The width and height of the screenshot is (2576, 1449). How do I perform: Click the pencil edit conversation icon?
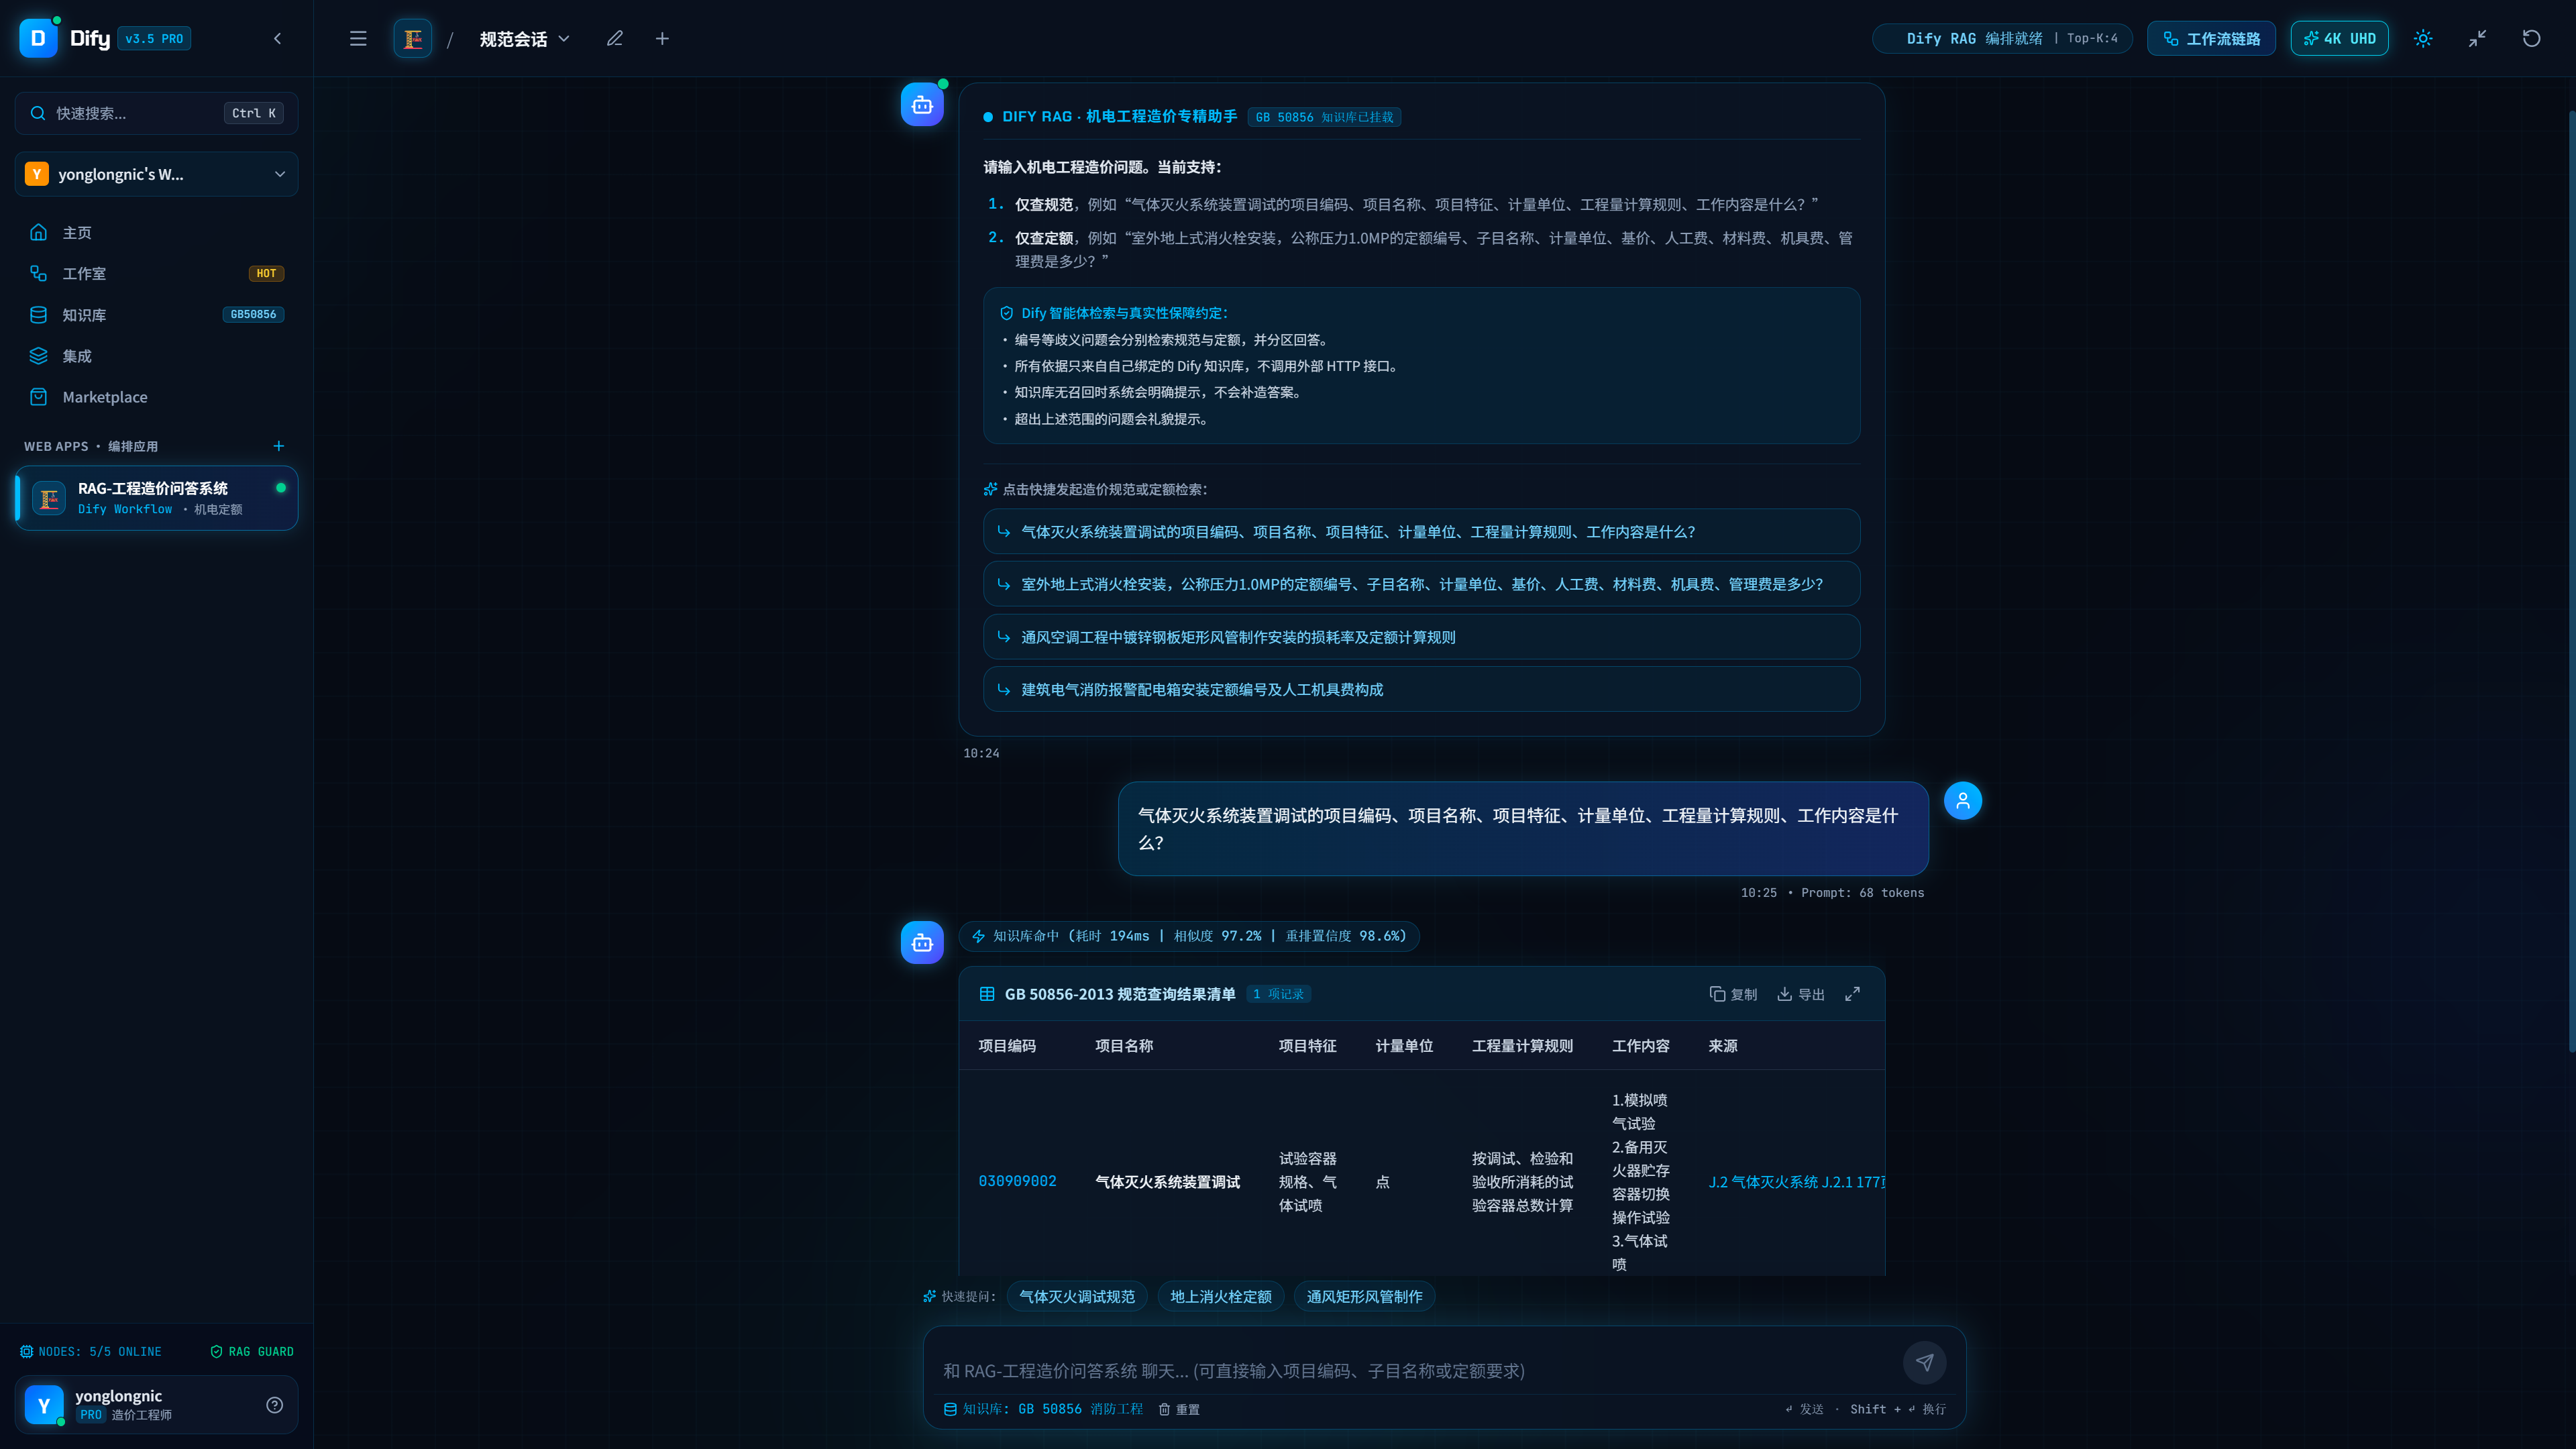615,38
